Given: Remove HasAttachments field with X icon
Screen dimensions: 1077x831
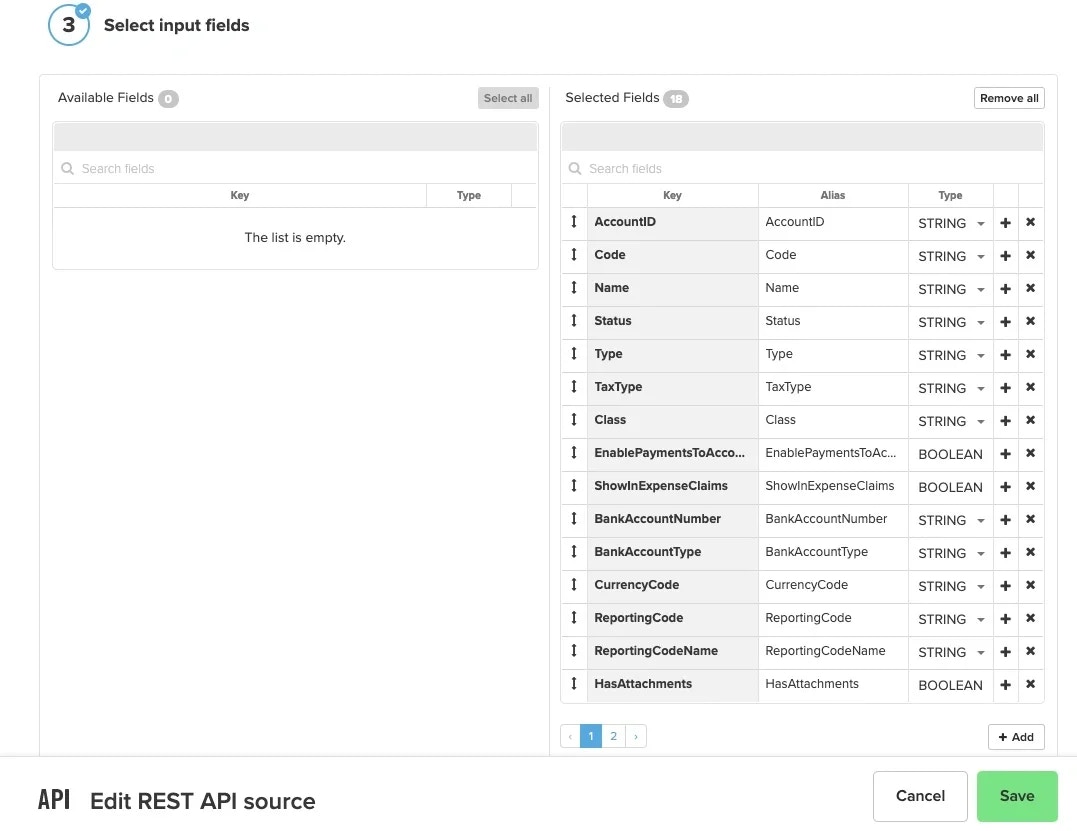Looking at the screenshot, I should click(1030, 683).
